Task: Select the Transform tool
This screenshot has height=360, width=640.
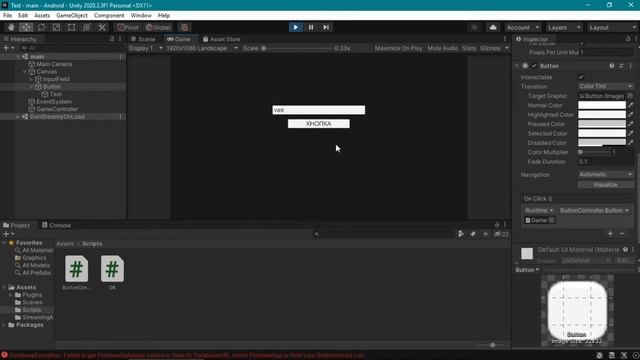Action: 87,27
